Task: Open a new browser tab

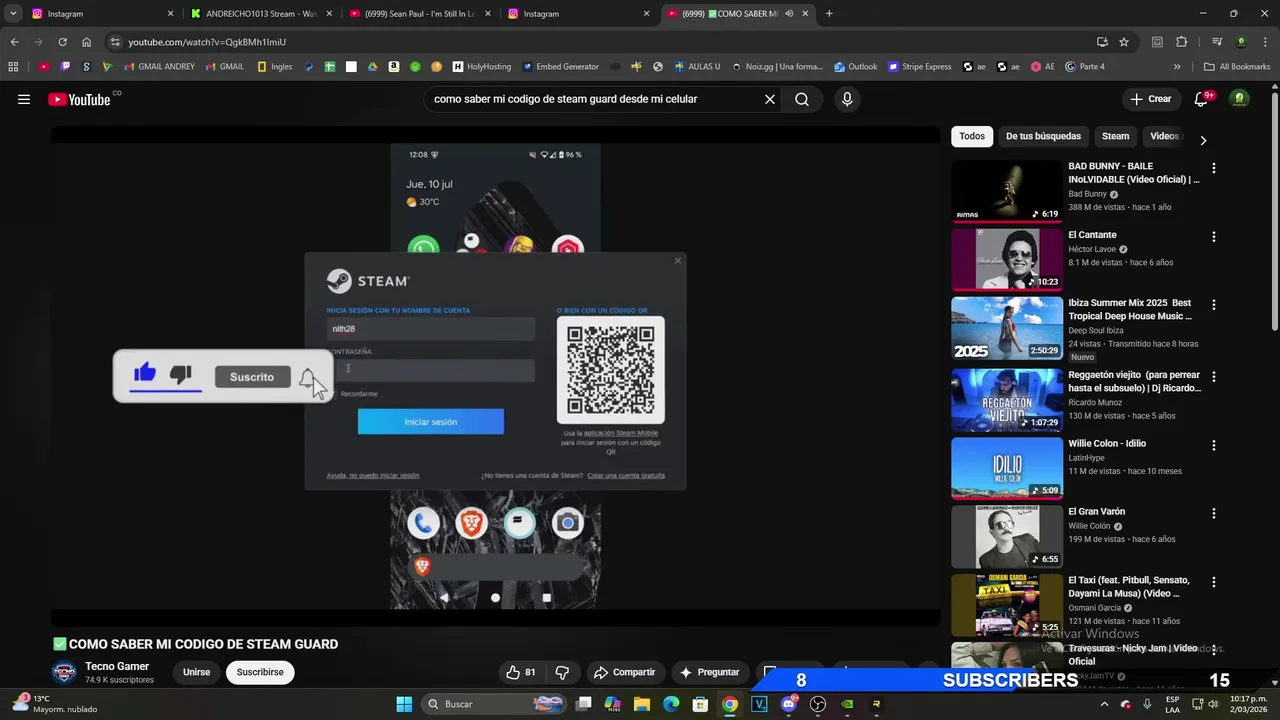Action: (x=829, y=14)
